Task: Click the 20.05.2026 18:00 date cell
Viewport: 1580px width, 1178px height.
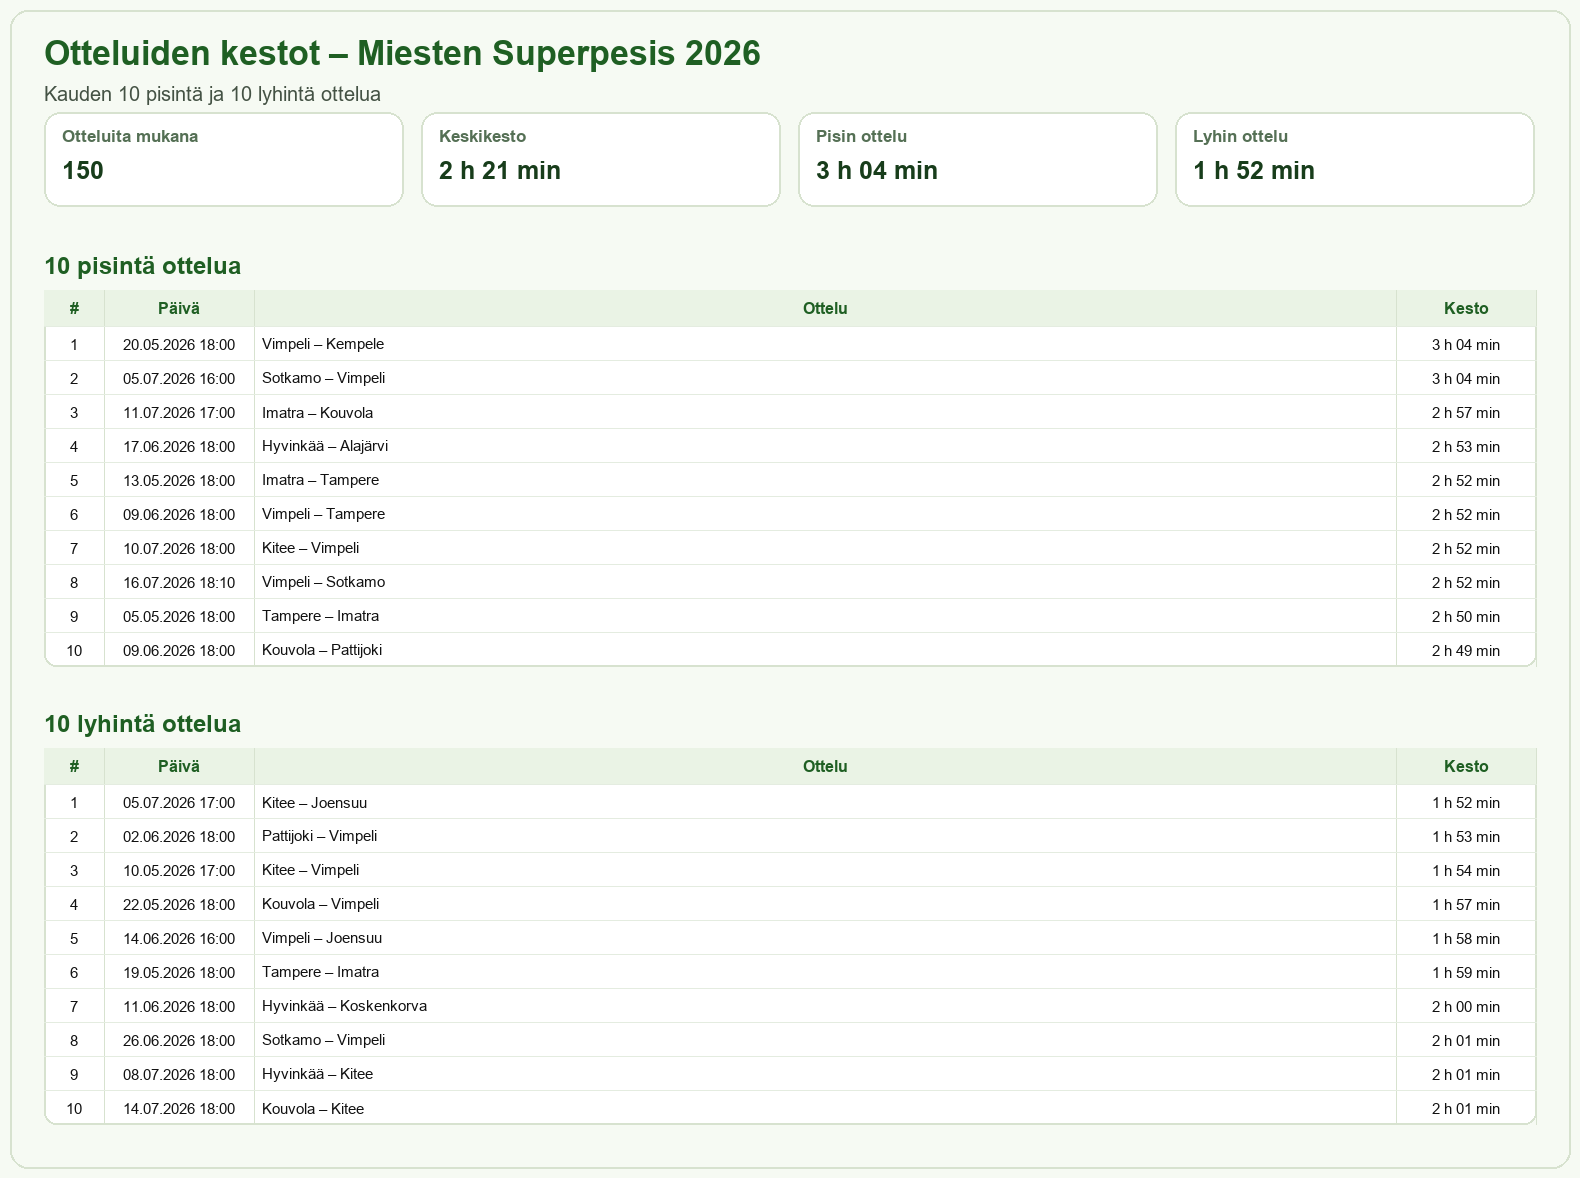Action: (x=179, y=344)
